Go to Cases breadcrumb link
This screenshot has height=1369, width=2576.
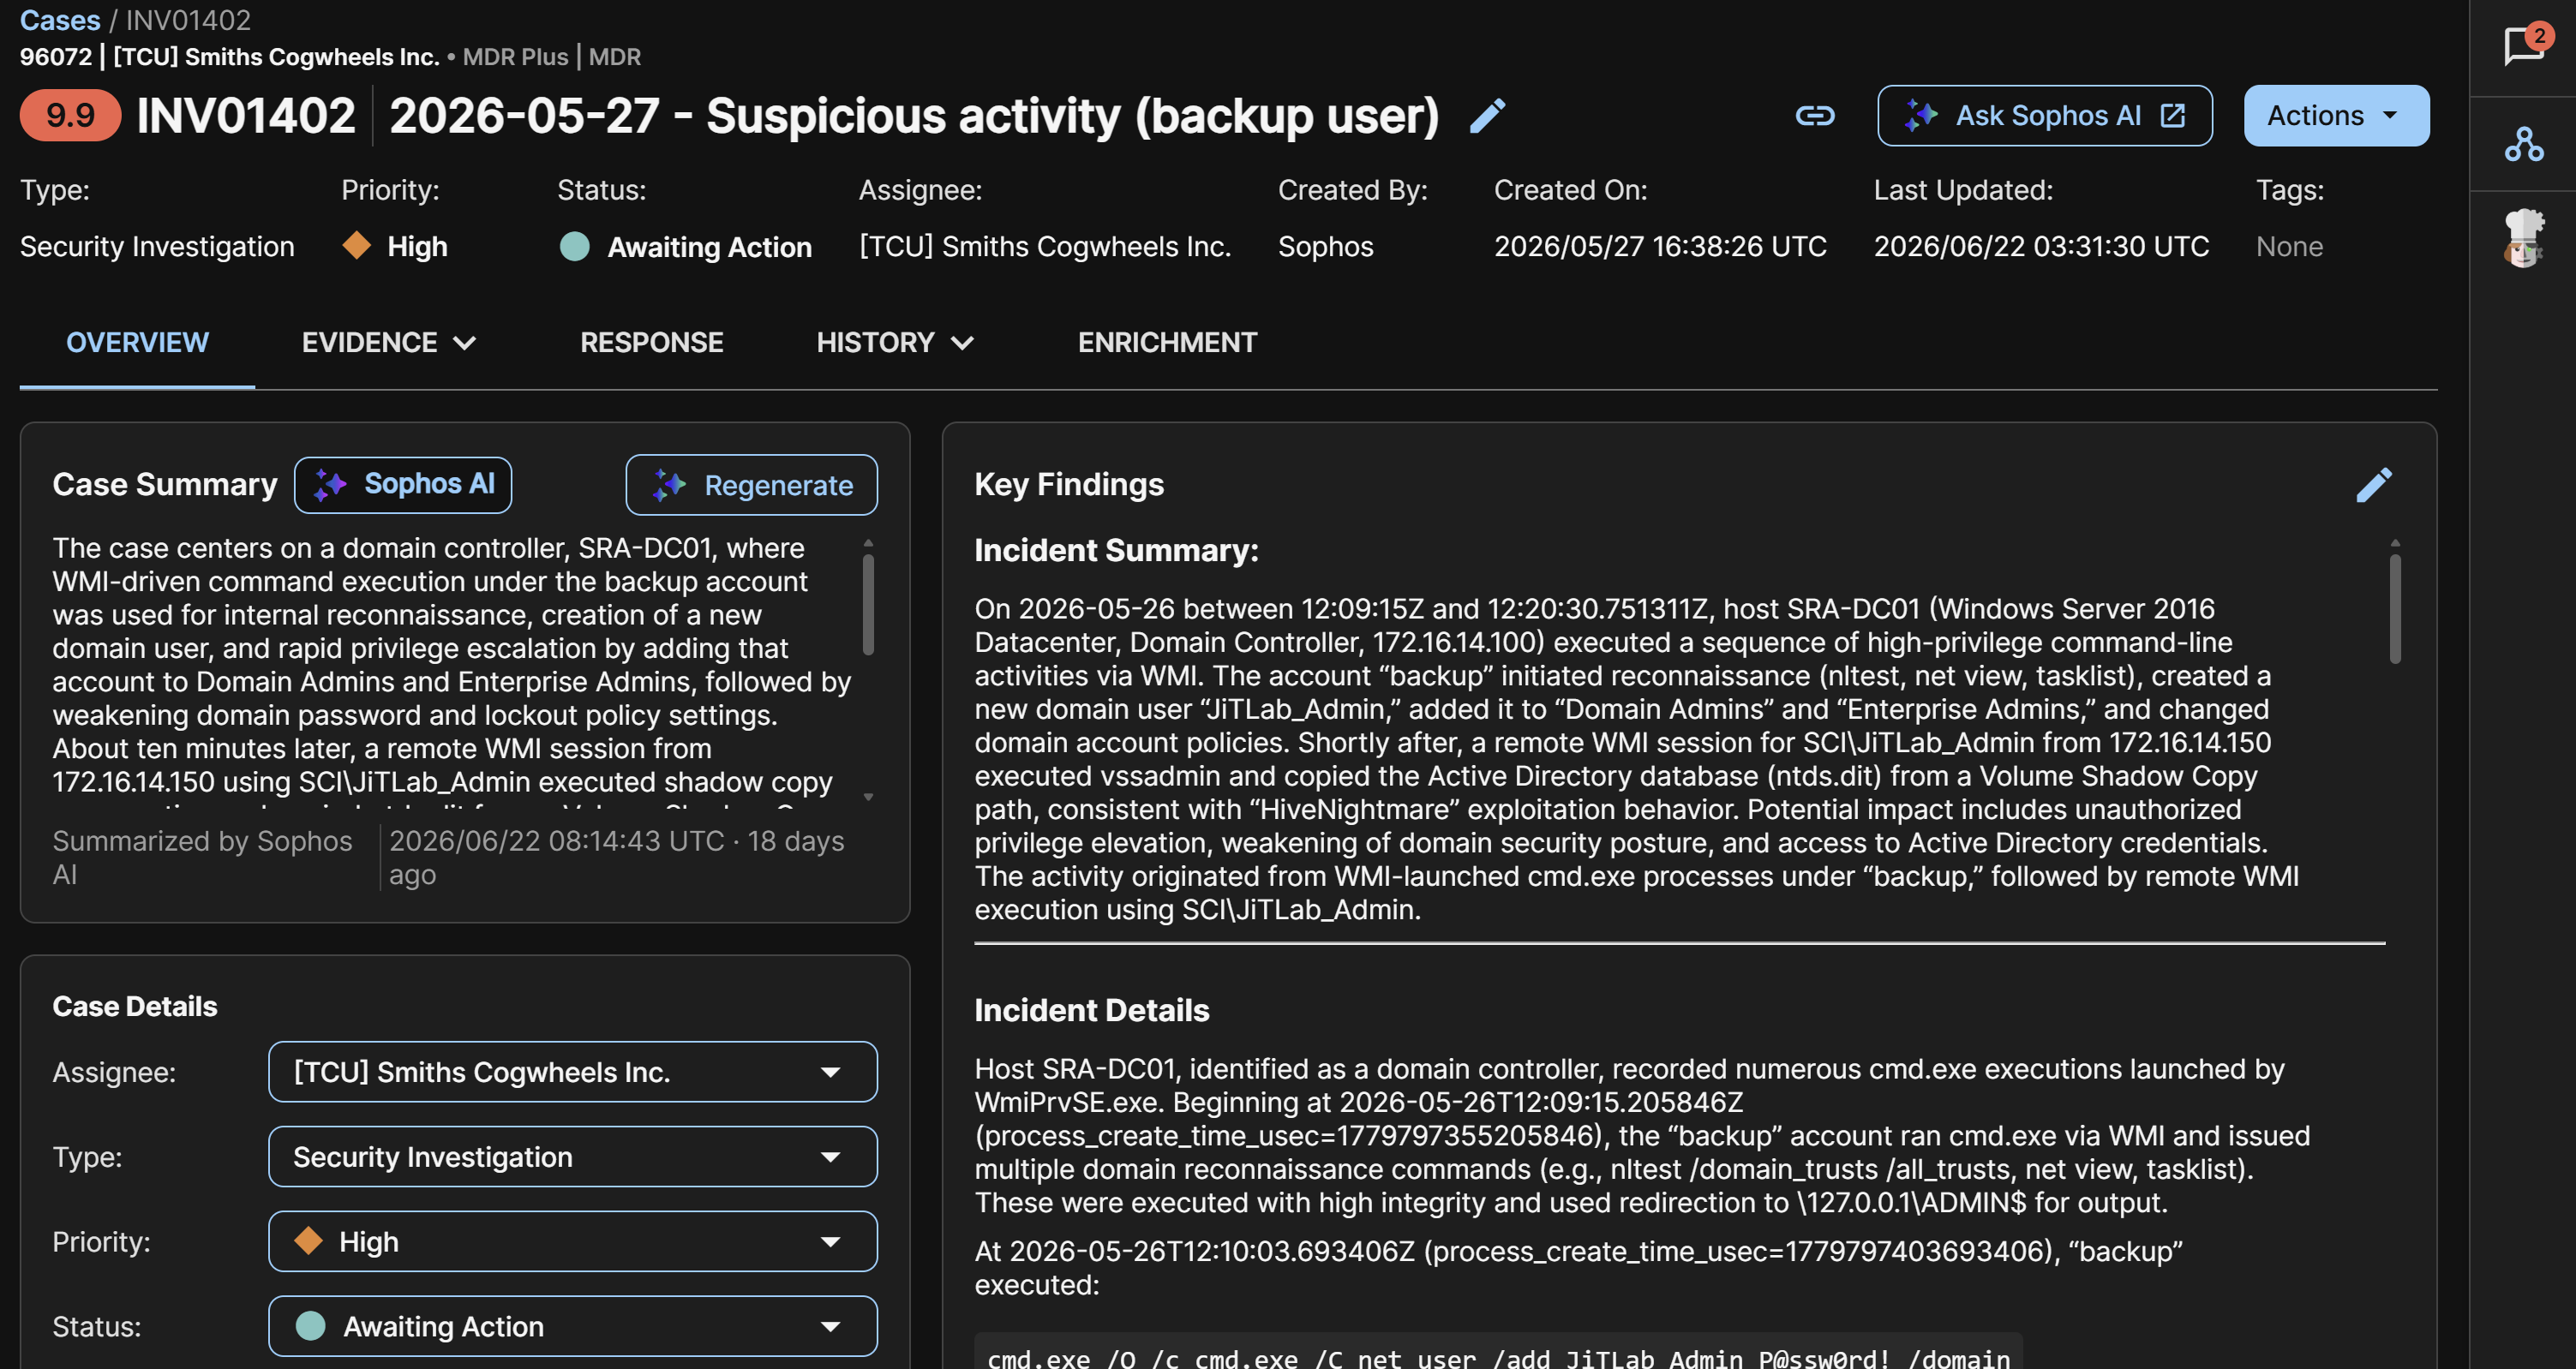[60, 20]
